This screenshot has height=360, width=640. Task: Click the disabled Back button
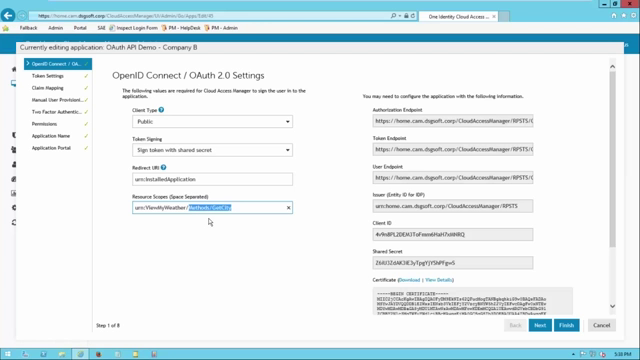pos(515,325)
